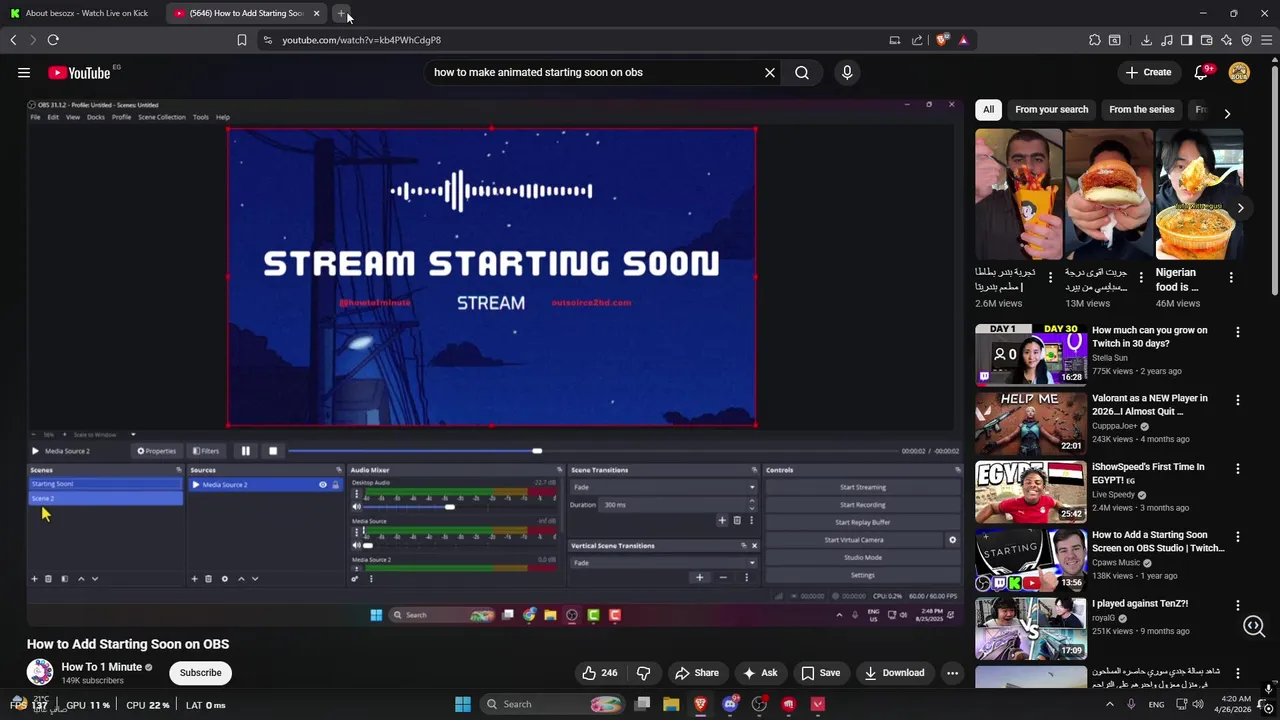This screenshot has height=720, width=1280.
Task: Click the Ask button under the video
Action: point(760,673)
